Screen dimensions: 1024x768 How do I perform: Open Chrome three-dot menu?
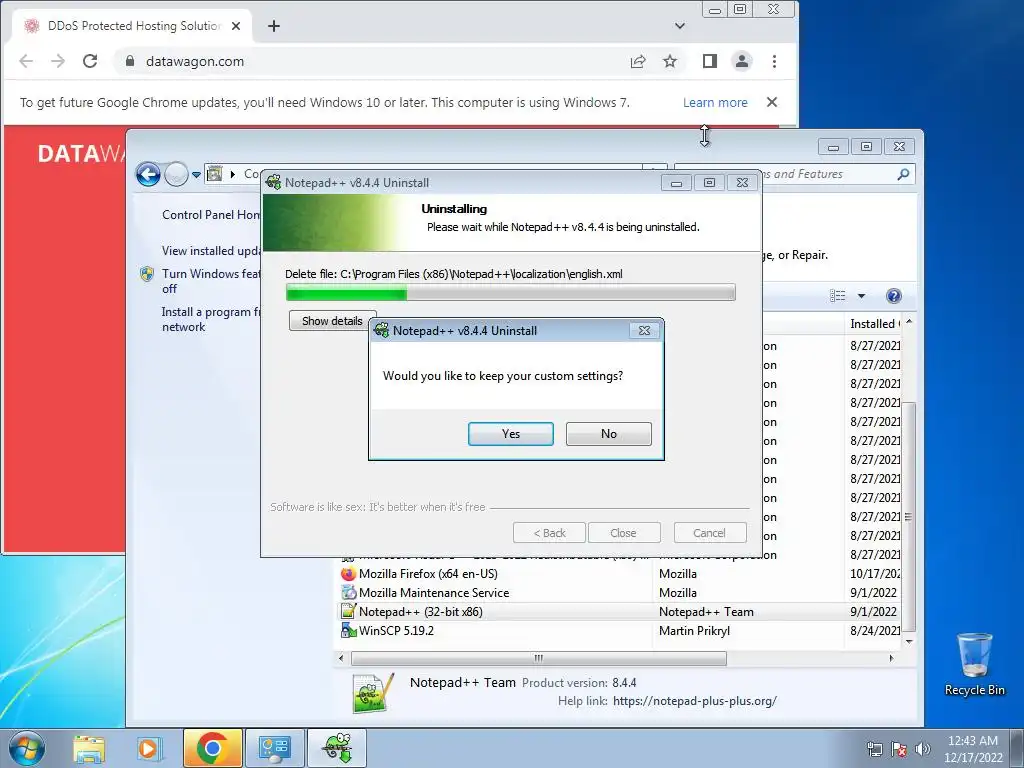click(775, 61)
